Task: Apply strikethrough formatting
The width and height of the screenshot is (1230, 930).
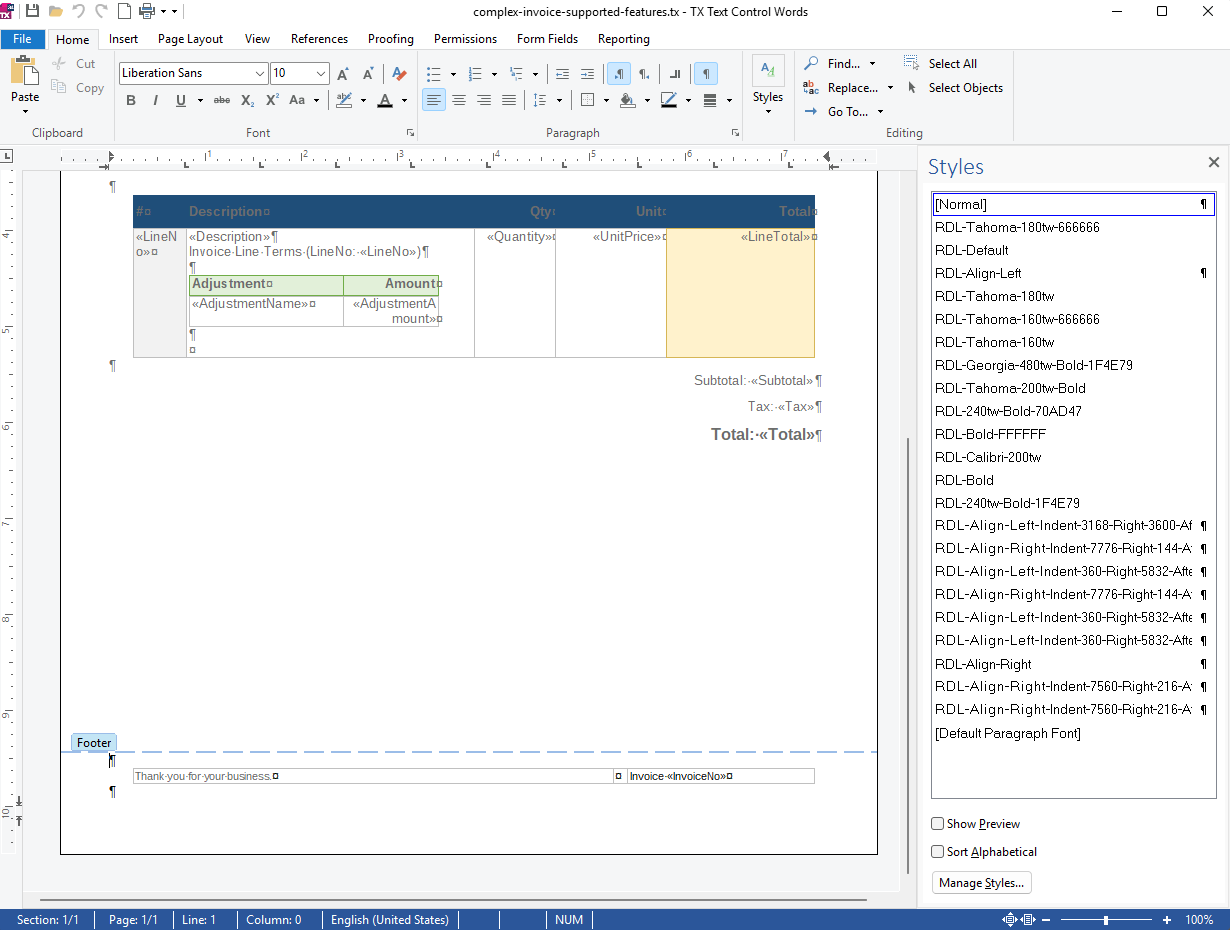Action: point(222,100)
